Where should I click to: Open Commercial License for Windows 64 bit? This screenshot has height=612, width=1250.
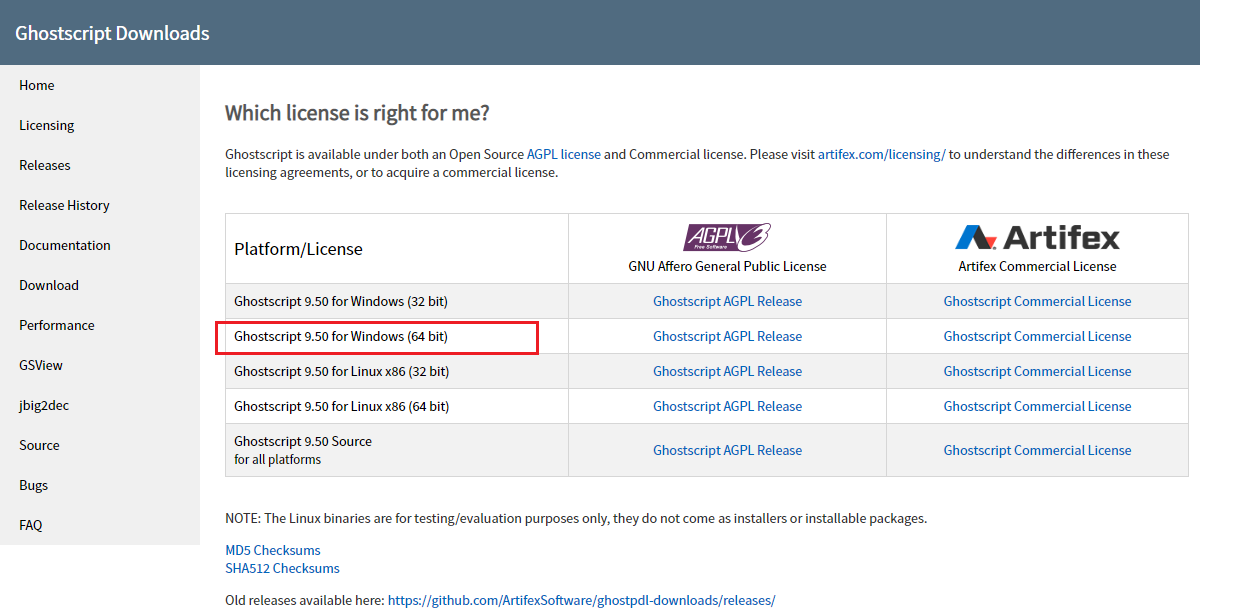click(1037, 336)
